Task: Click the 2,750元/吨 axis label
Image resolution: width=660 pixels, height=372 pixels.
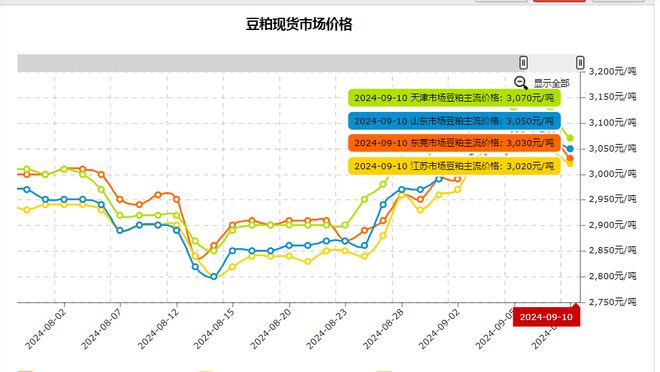Action: coord(612,302)
